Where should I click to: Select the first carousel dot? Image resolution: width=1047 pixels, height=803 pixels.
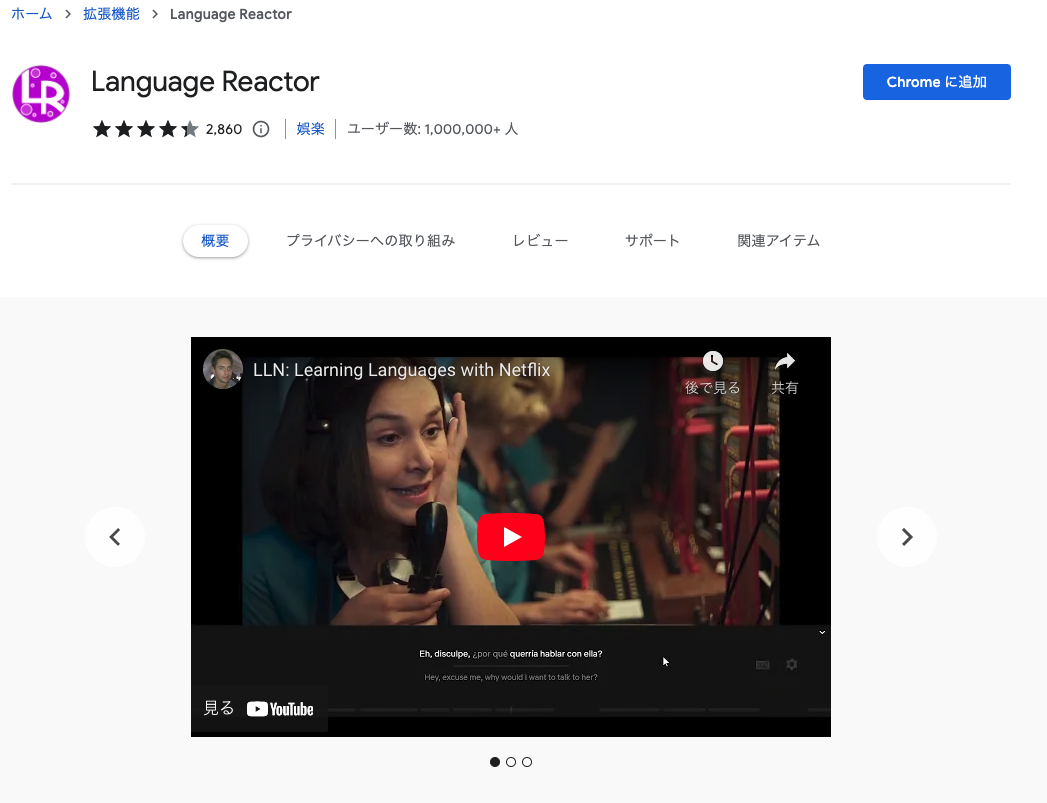tap(495, 762)
